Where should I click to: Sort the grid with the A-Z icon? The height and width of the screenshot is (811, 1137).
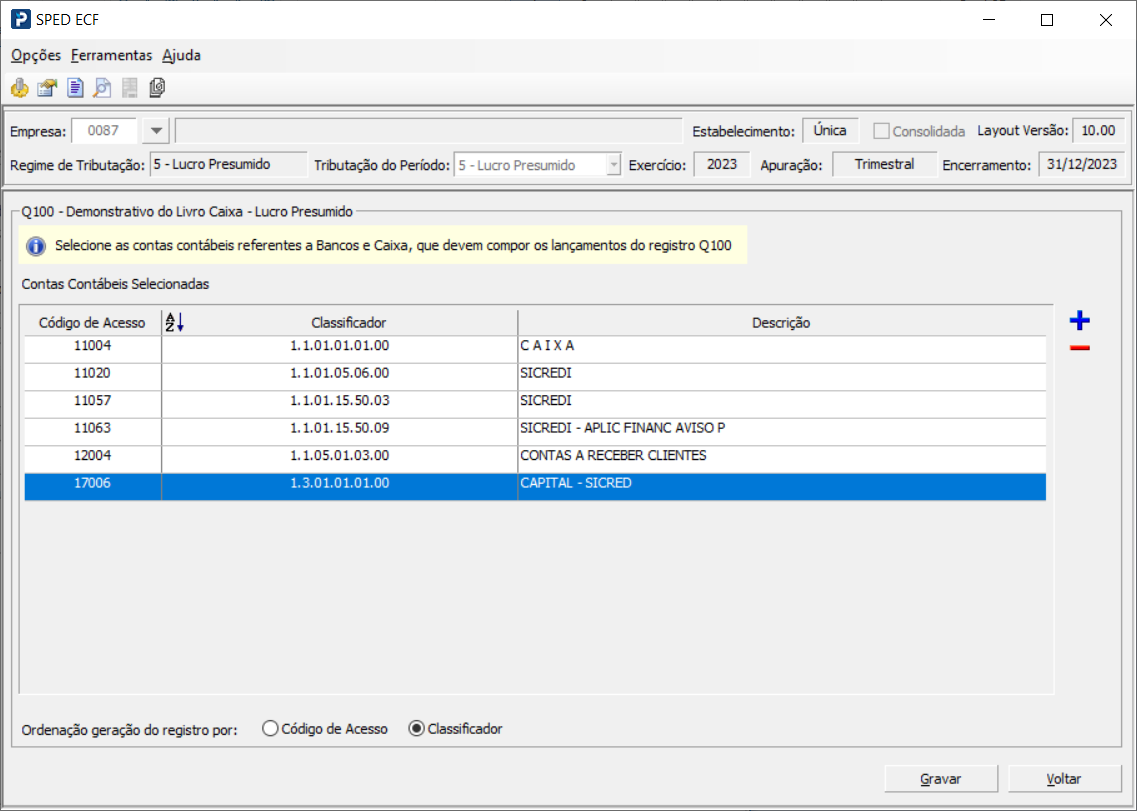175,322
